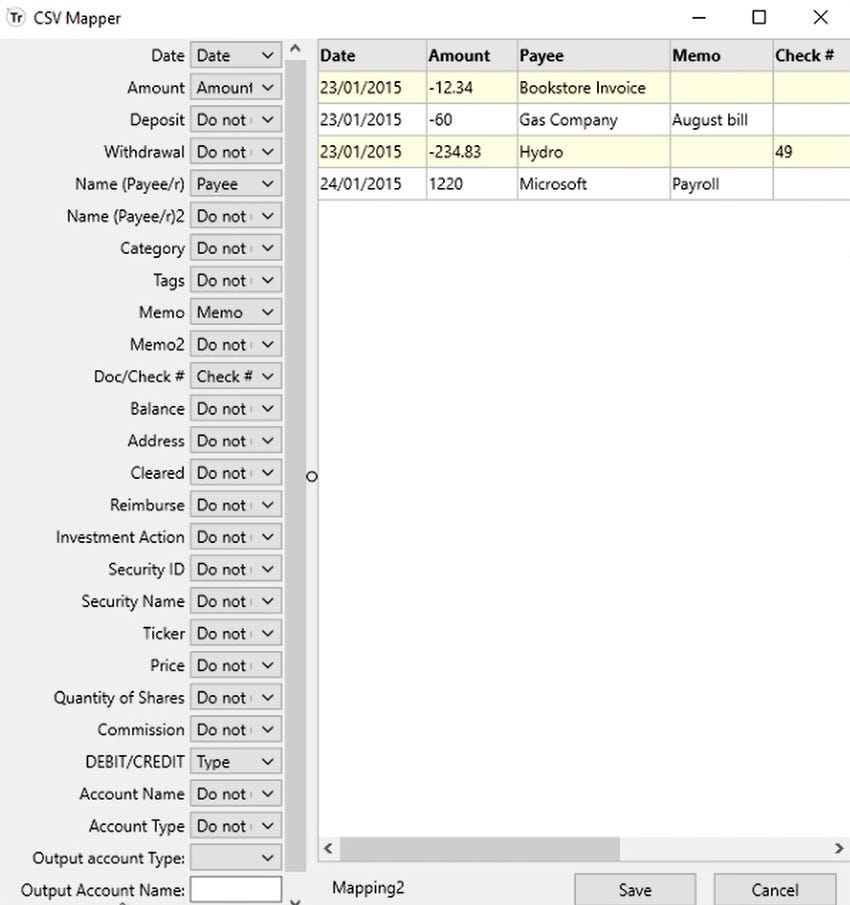Click the Payee column header
Screen dimensions: 850x905
(x=594, y=55)
